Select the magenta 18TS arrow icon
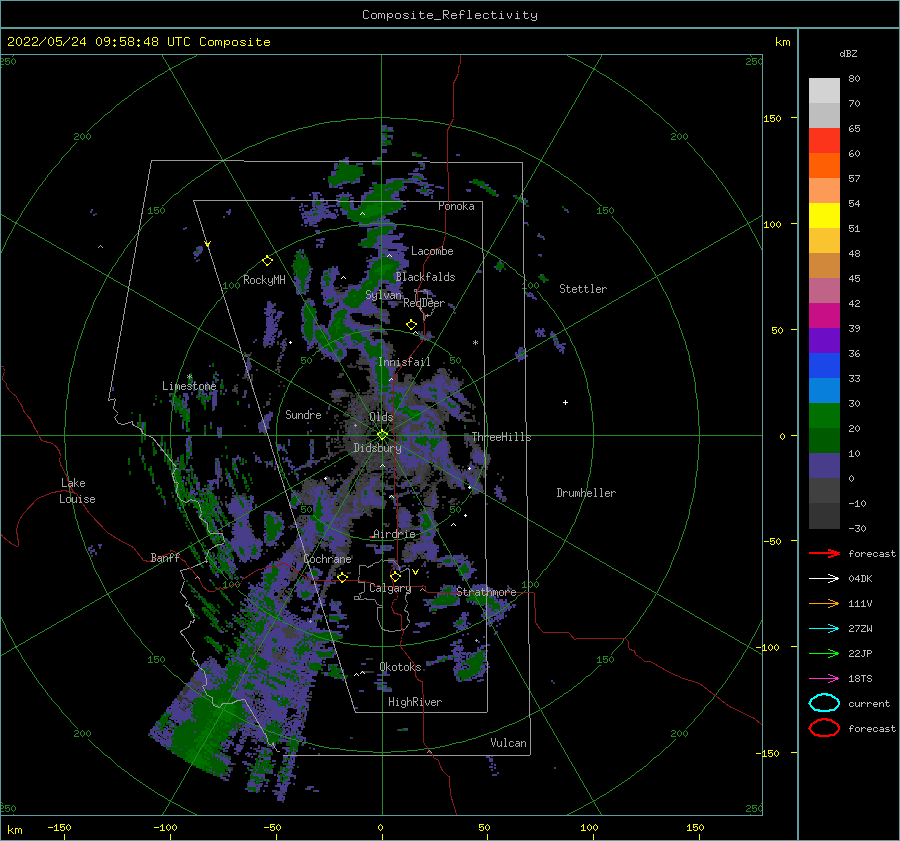The image size is (900, 841). pyautogui.click(x=824, y=679)
